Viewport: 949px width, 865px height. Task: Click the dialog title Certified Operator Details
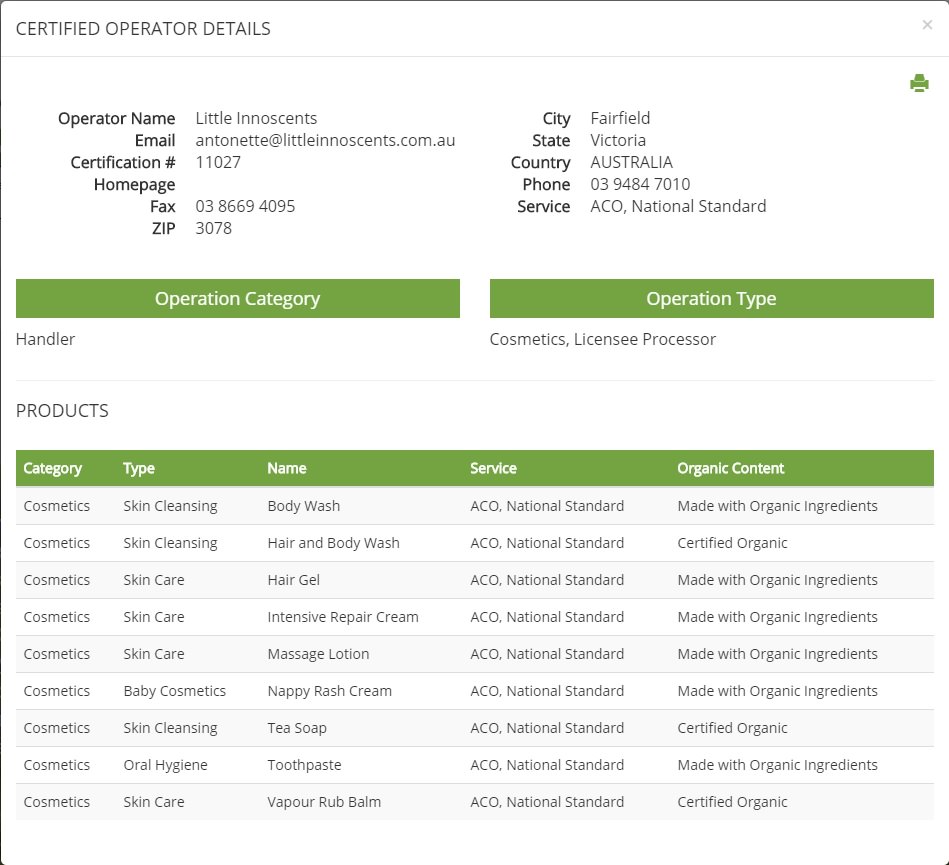click(x=143, y=28)
